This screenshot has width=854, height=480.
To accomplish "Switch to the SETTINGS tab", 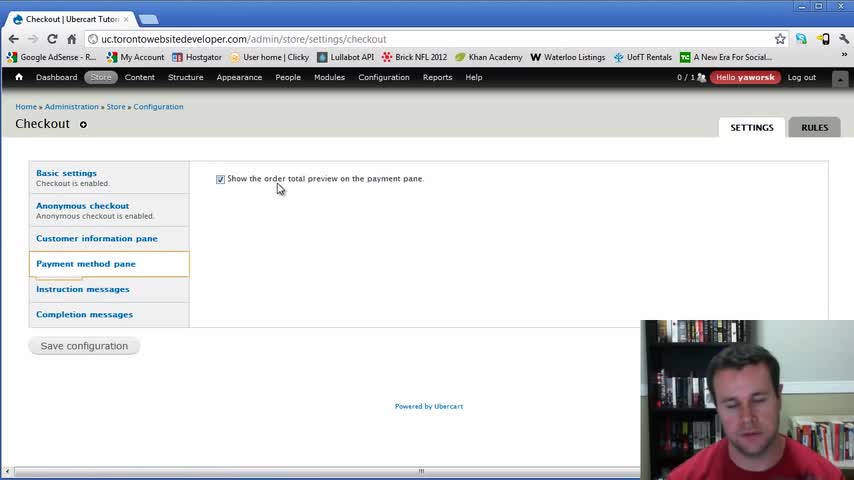I will [x=752, y=127].
